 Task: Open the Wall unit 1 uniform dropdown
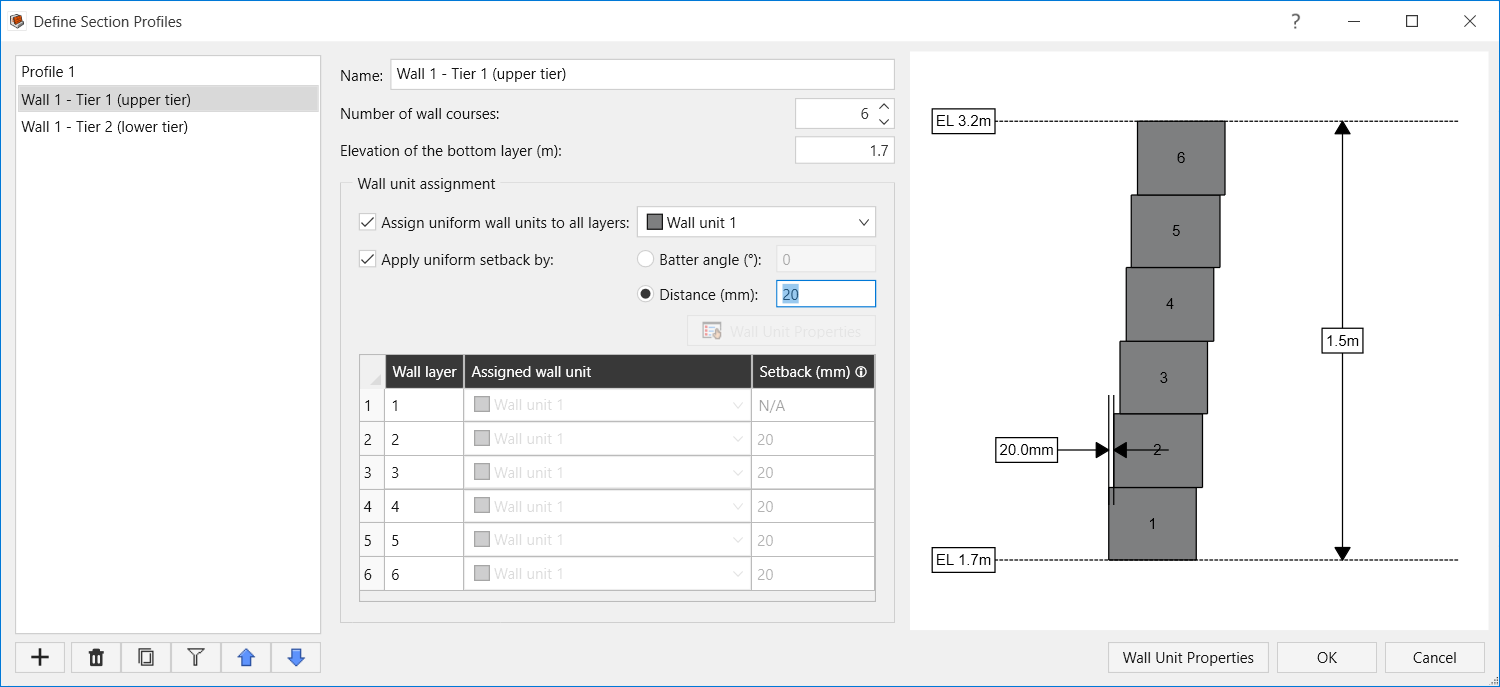[x=756, y=222]
